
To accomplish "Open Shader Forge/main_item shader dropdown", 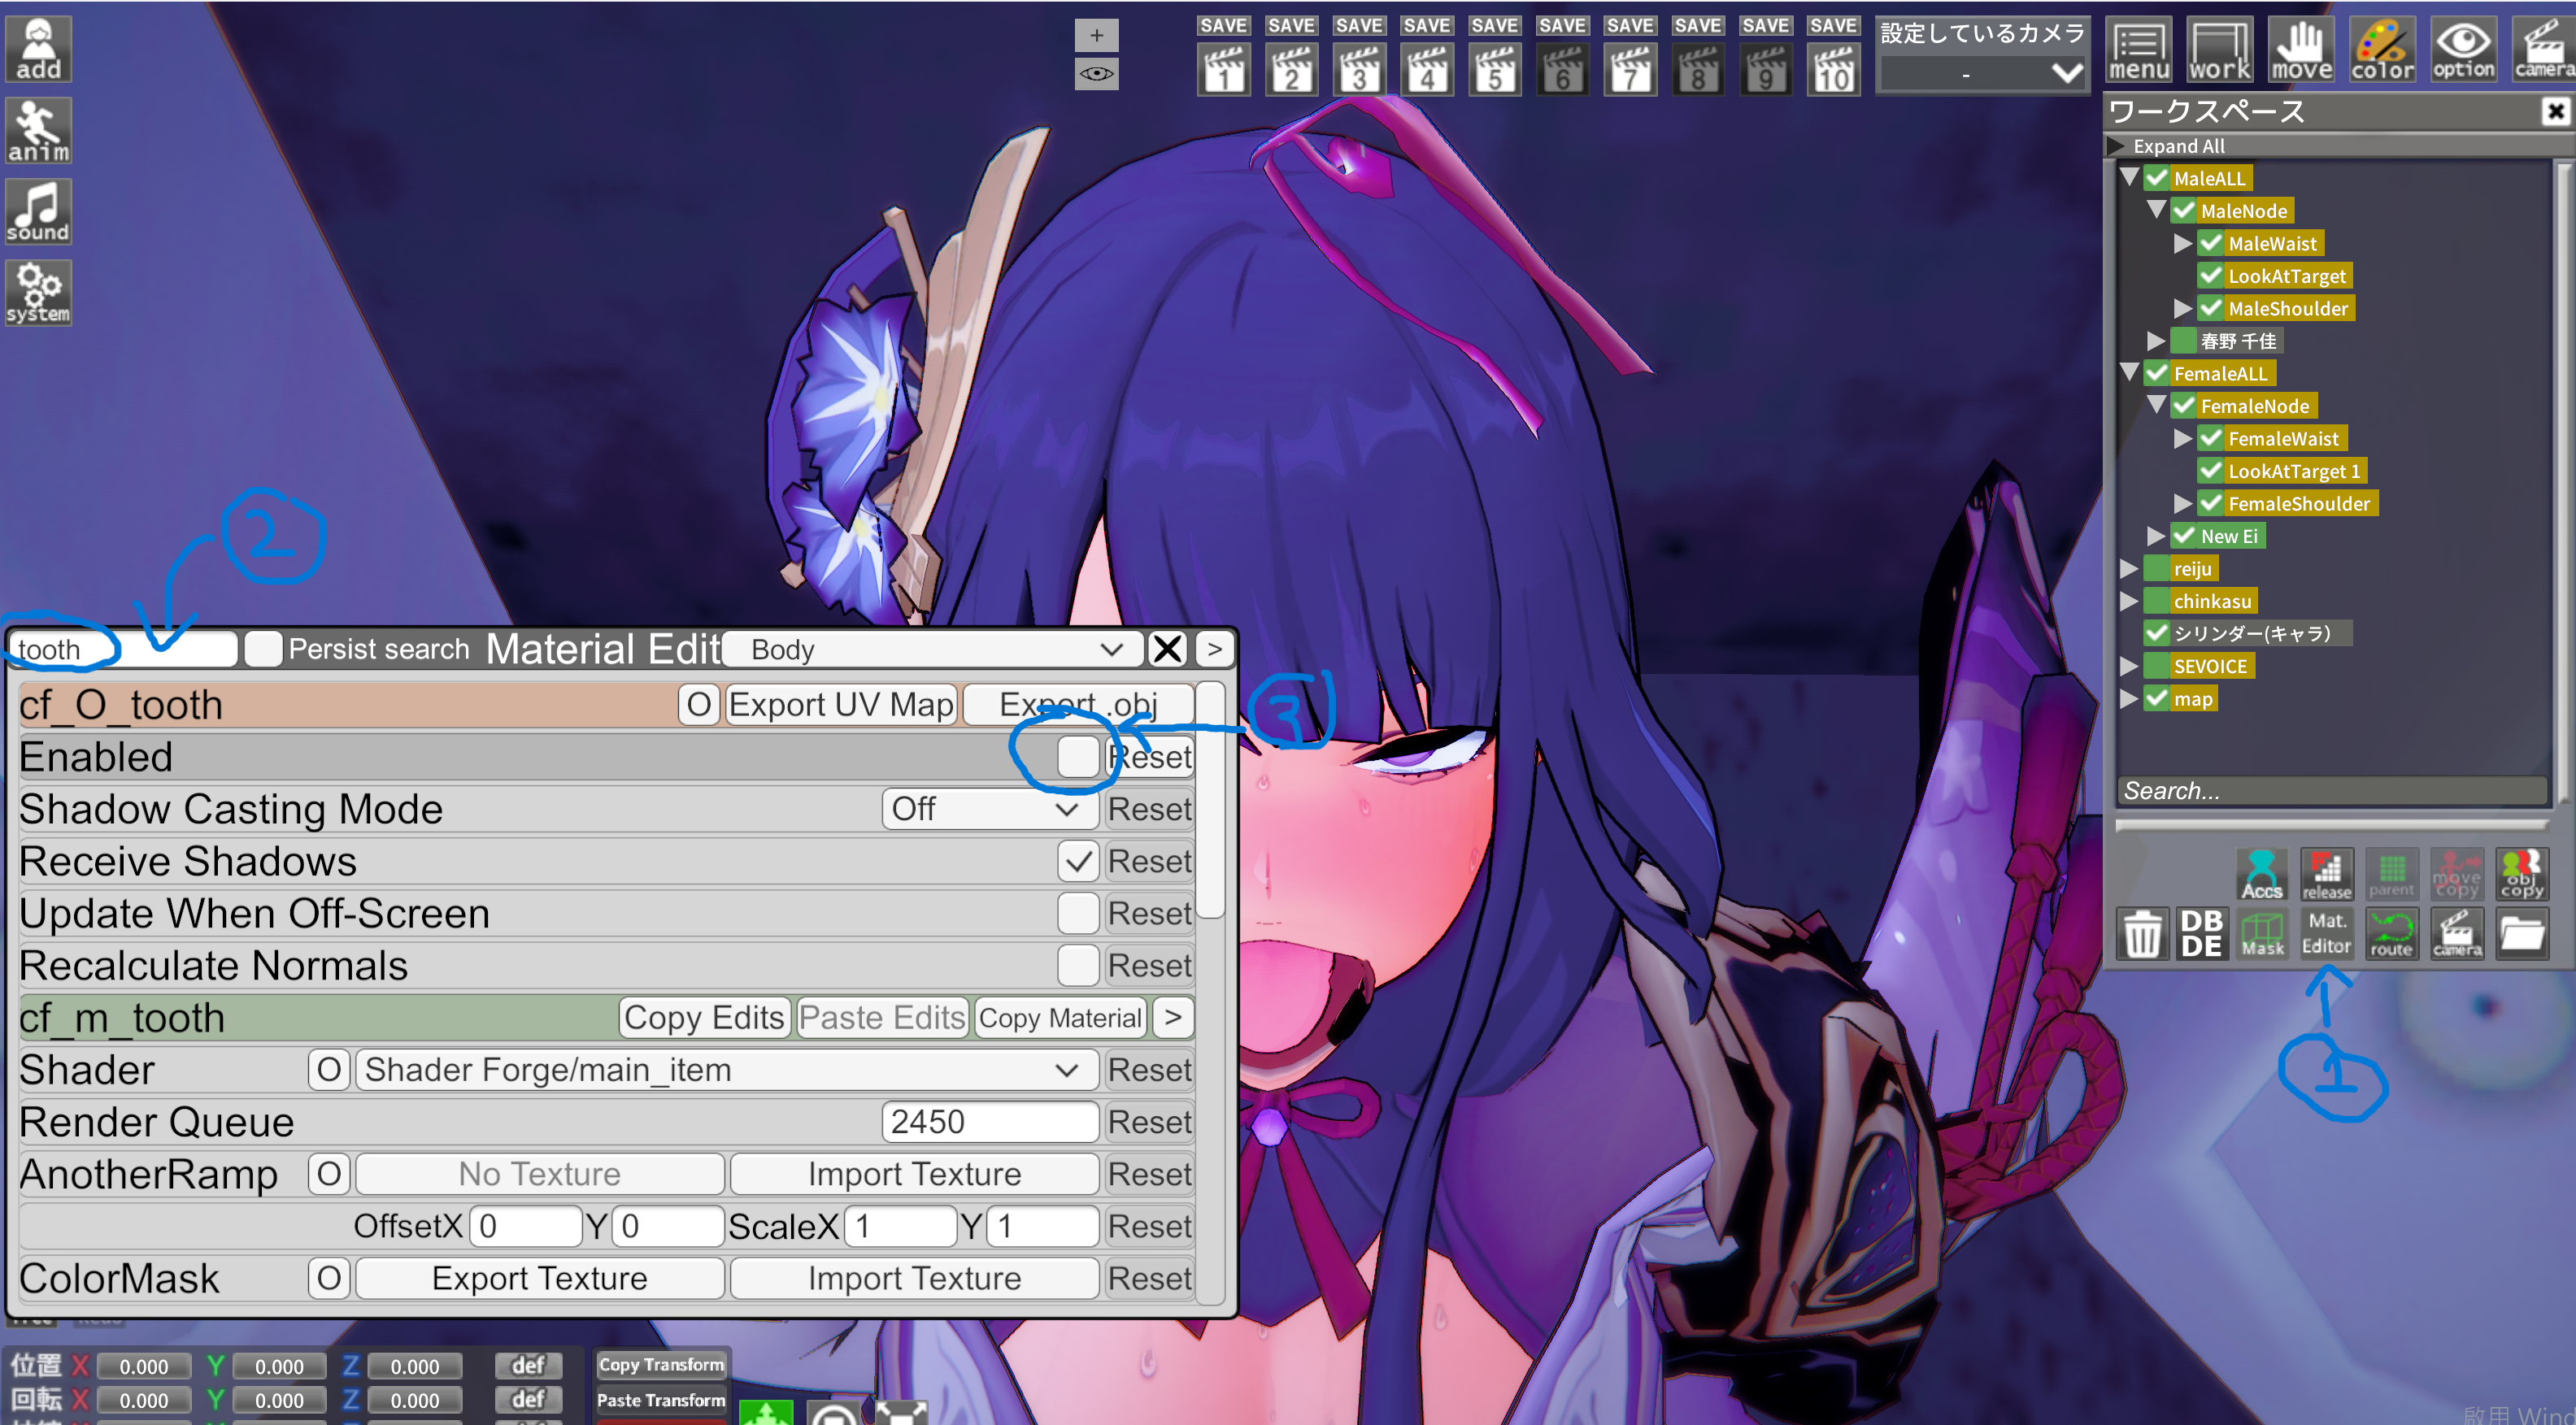I will point(727,1070).
